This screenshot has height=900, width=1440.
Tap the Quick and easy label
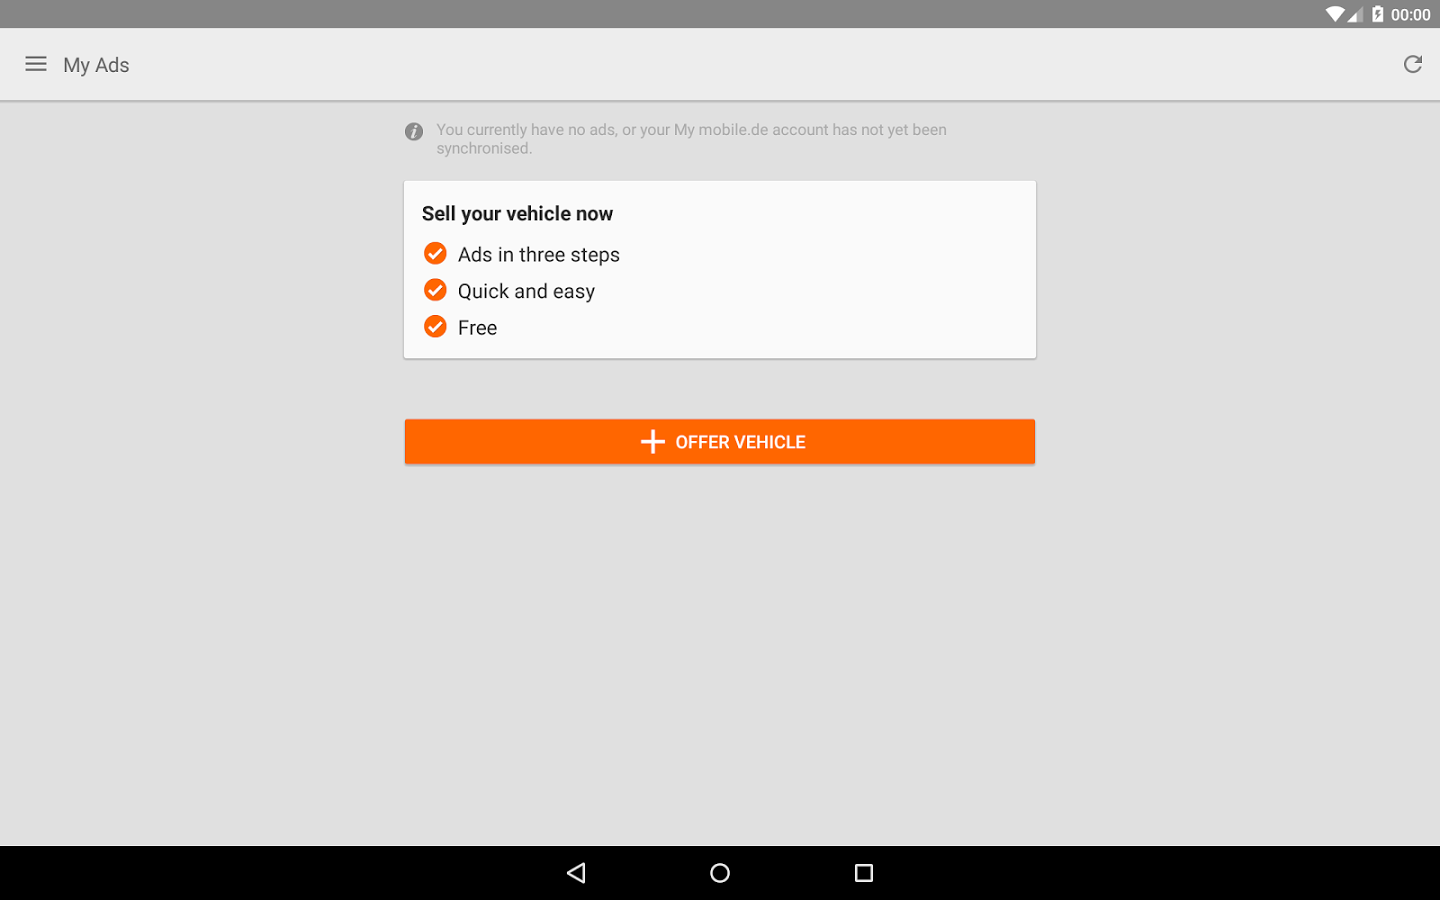[526, 291]
